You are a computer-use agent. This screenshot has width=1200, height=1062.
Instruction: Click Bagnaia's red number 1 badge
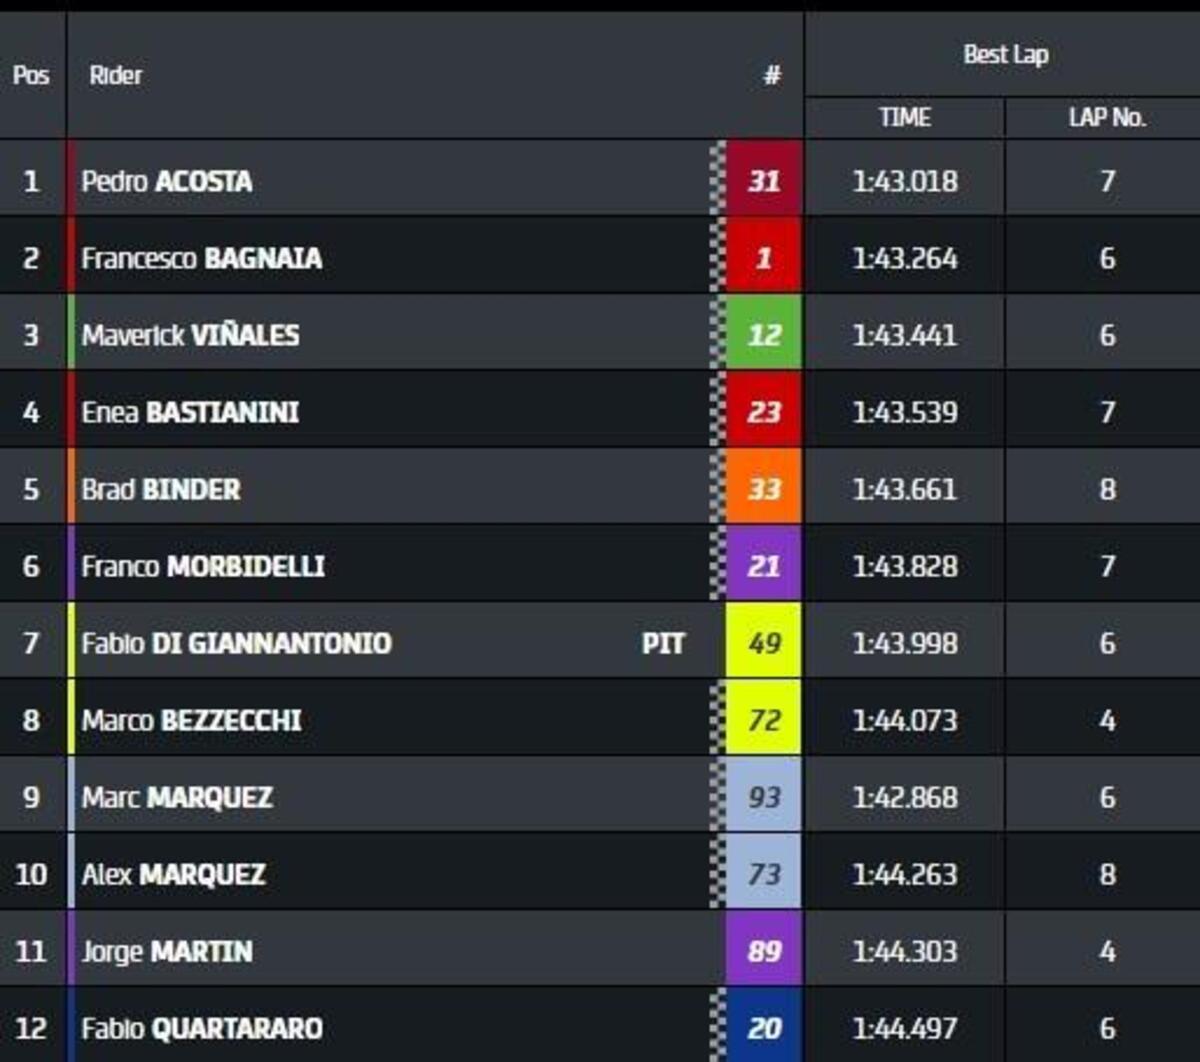[764, 258]
